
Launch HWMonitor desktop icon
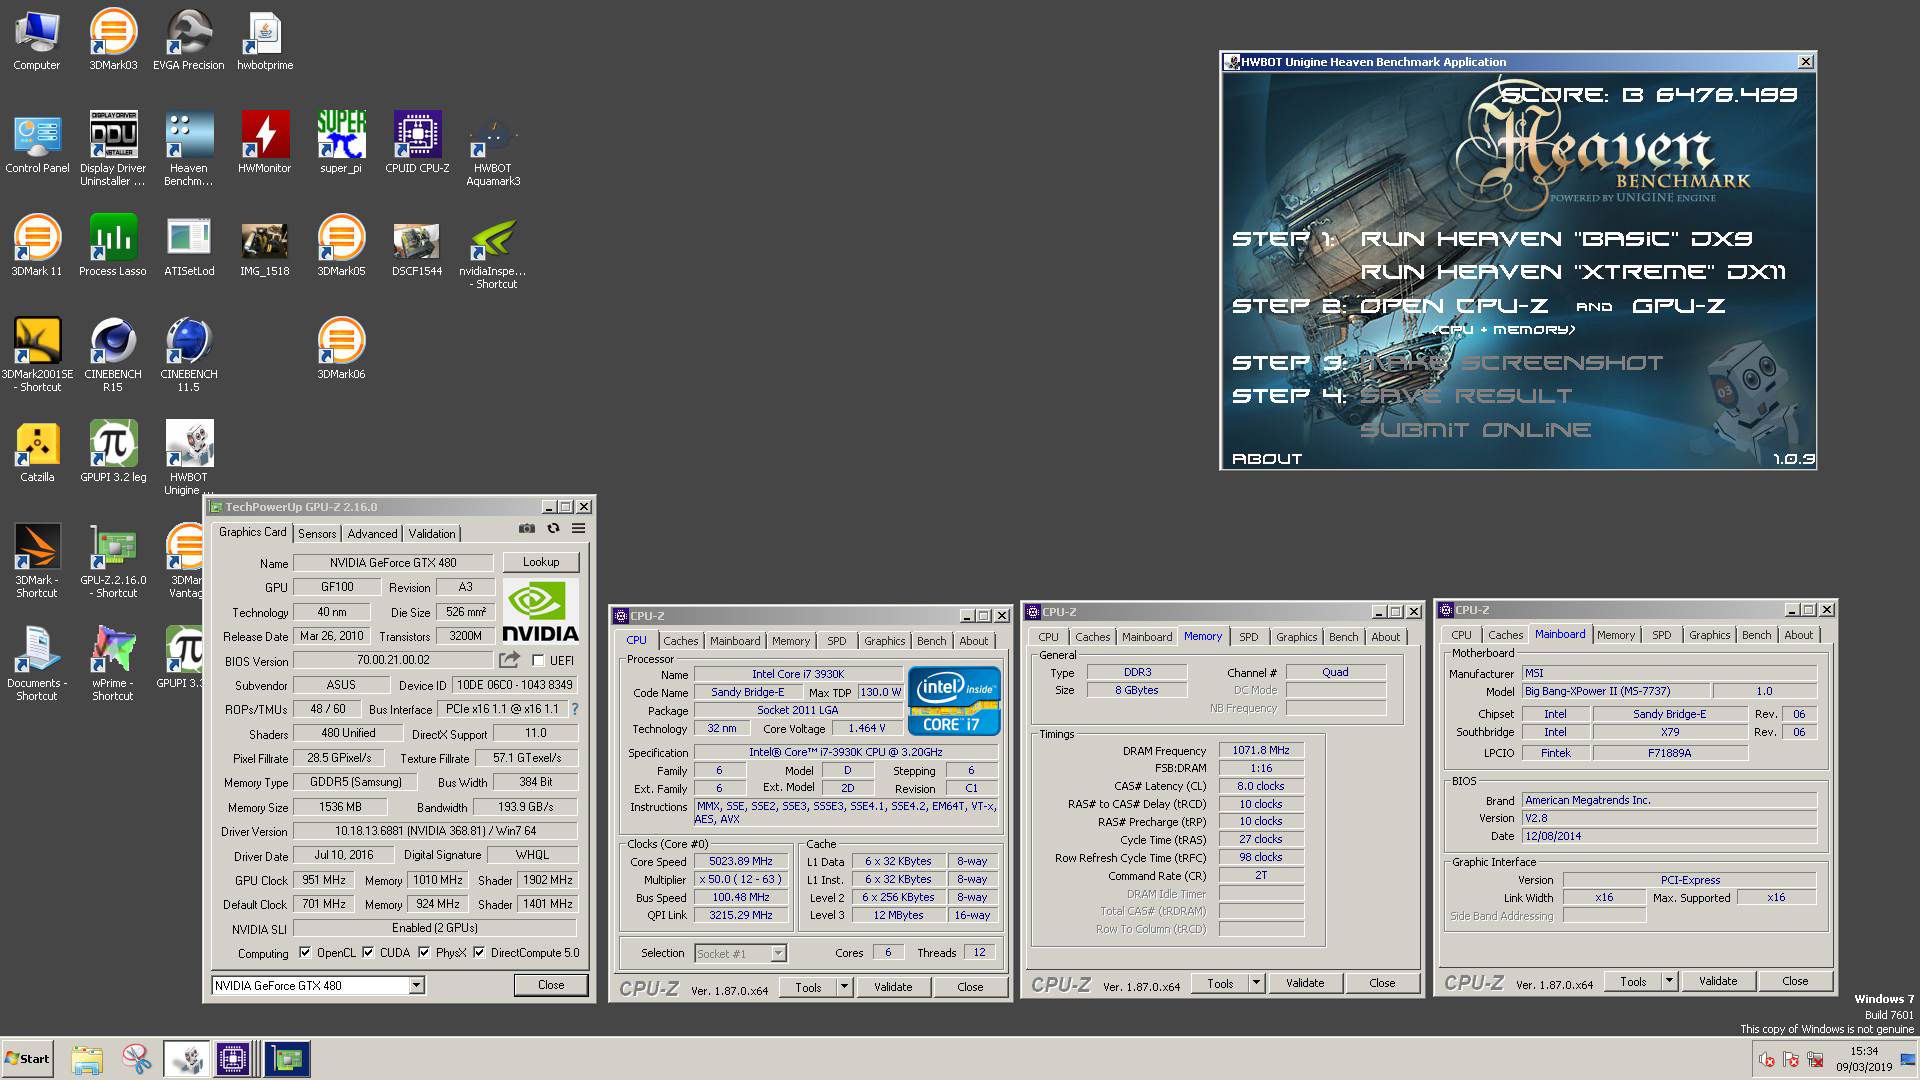(265, 143)
